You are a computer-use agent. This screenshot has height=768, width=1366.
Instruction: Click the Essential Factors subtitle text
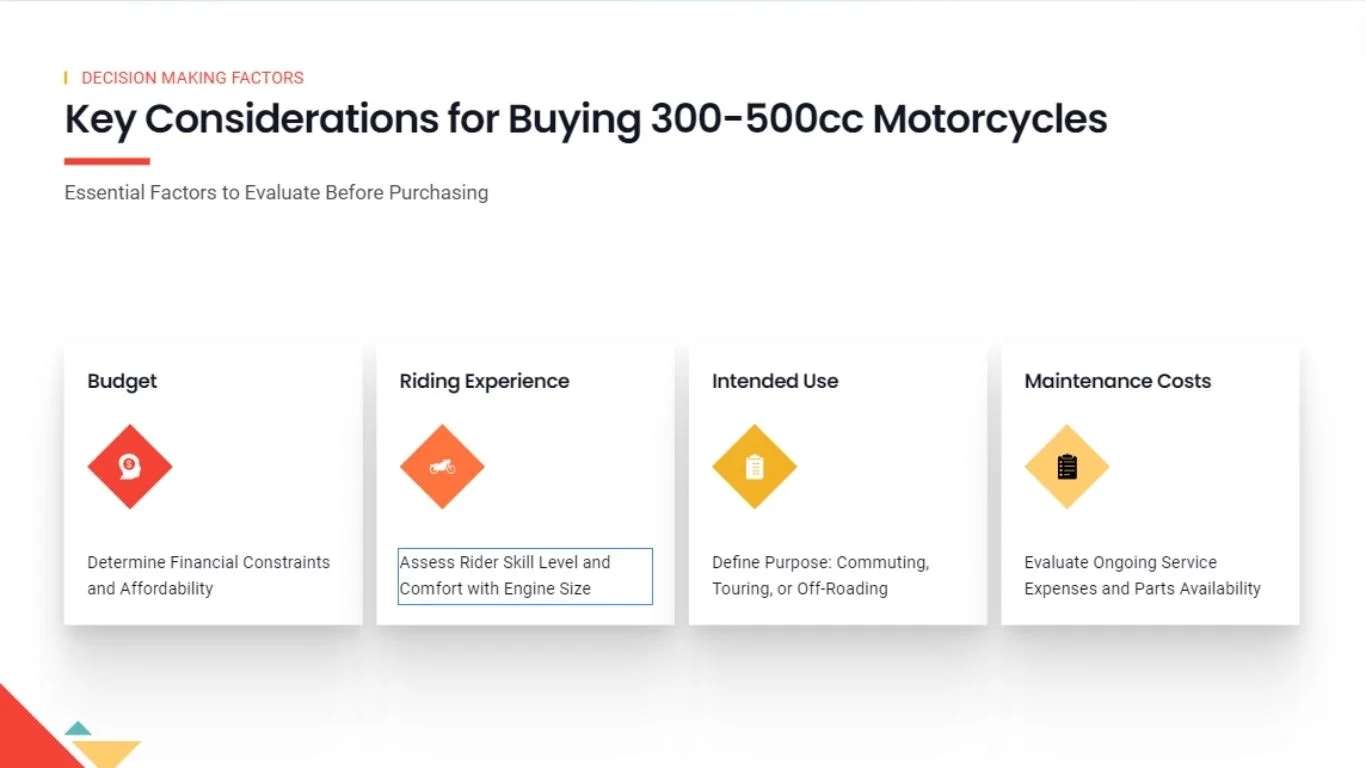[276, 192]
